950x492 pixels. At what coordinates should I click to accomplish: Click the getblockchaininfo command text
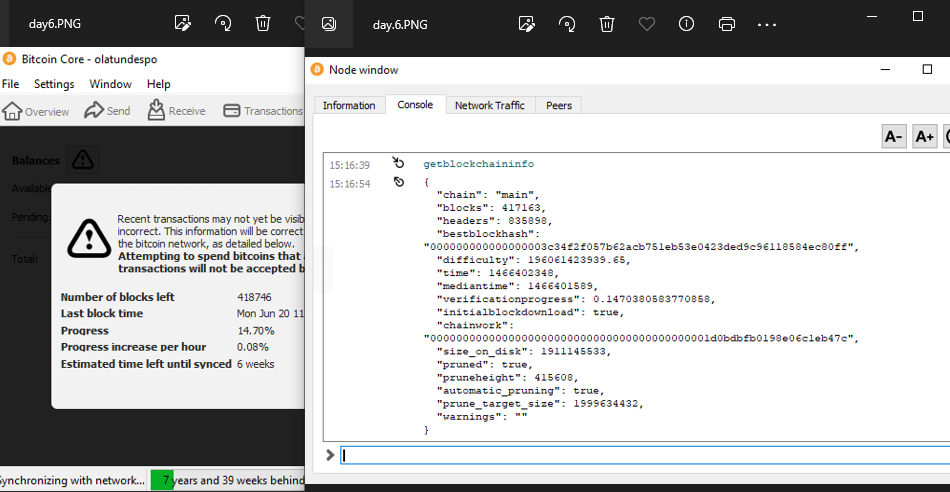tap(479, 164)
